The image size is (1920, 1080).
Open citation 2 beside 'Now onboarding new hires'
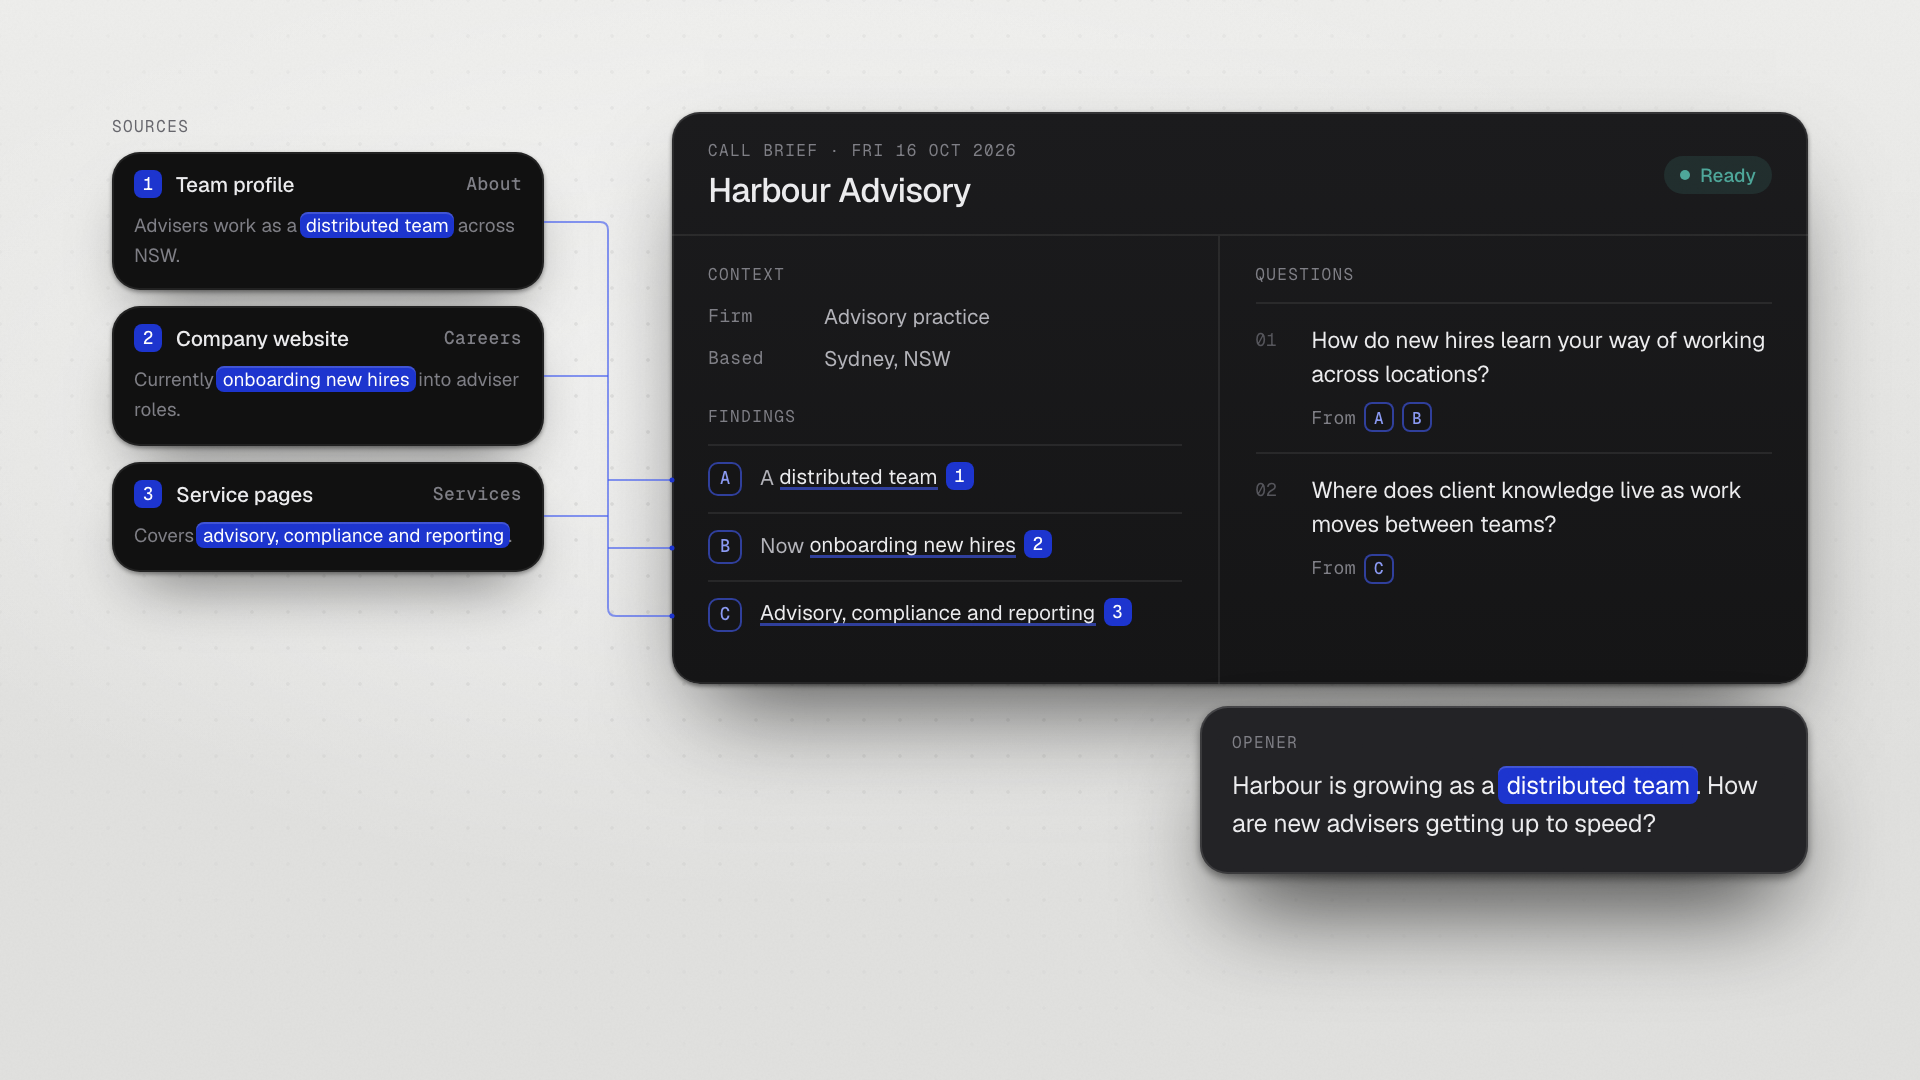click(1038, 544)
